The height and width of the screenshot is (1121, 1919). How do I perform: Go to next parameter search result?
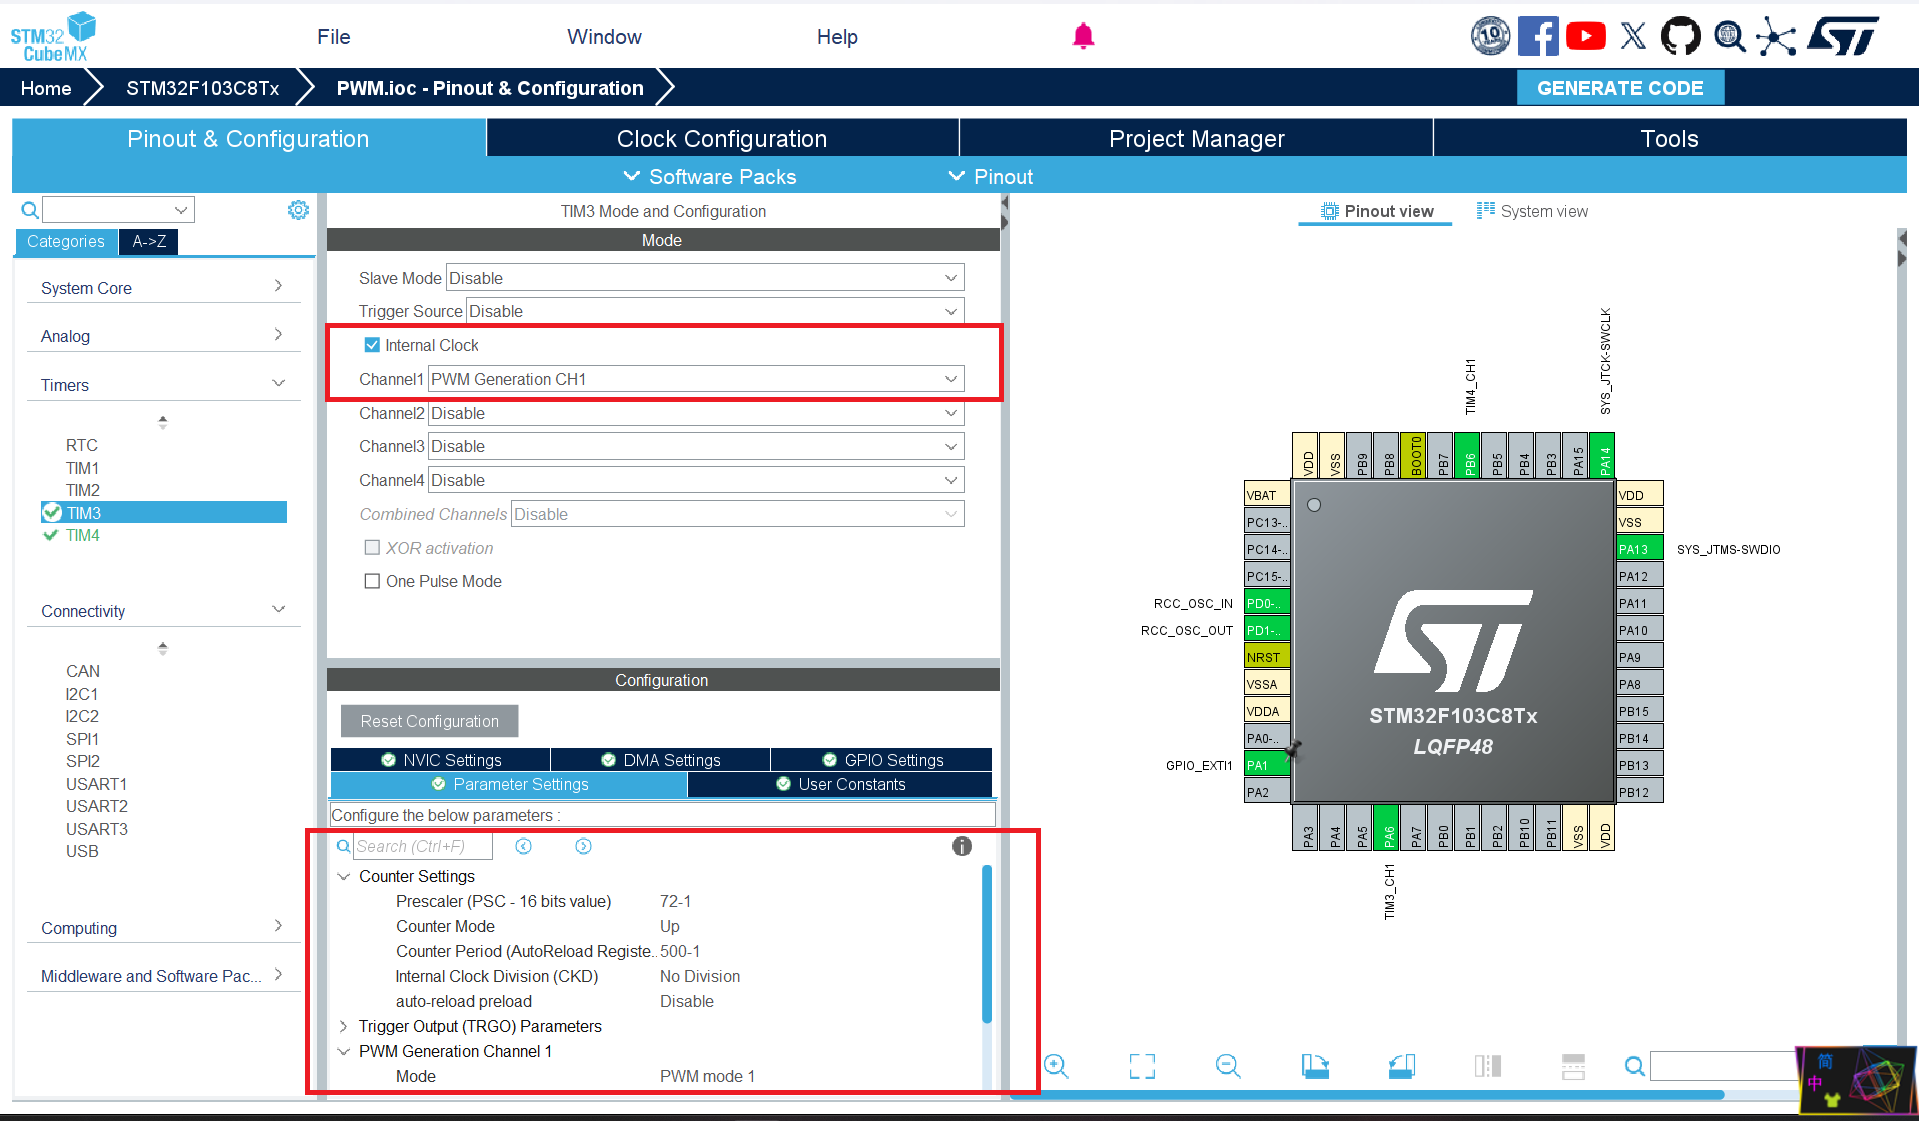click(x=583, y=846)
